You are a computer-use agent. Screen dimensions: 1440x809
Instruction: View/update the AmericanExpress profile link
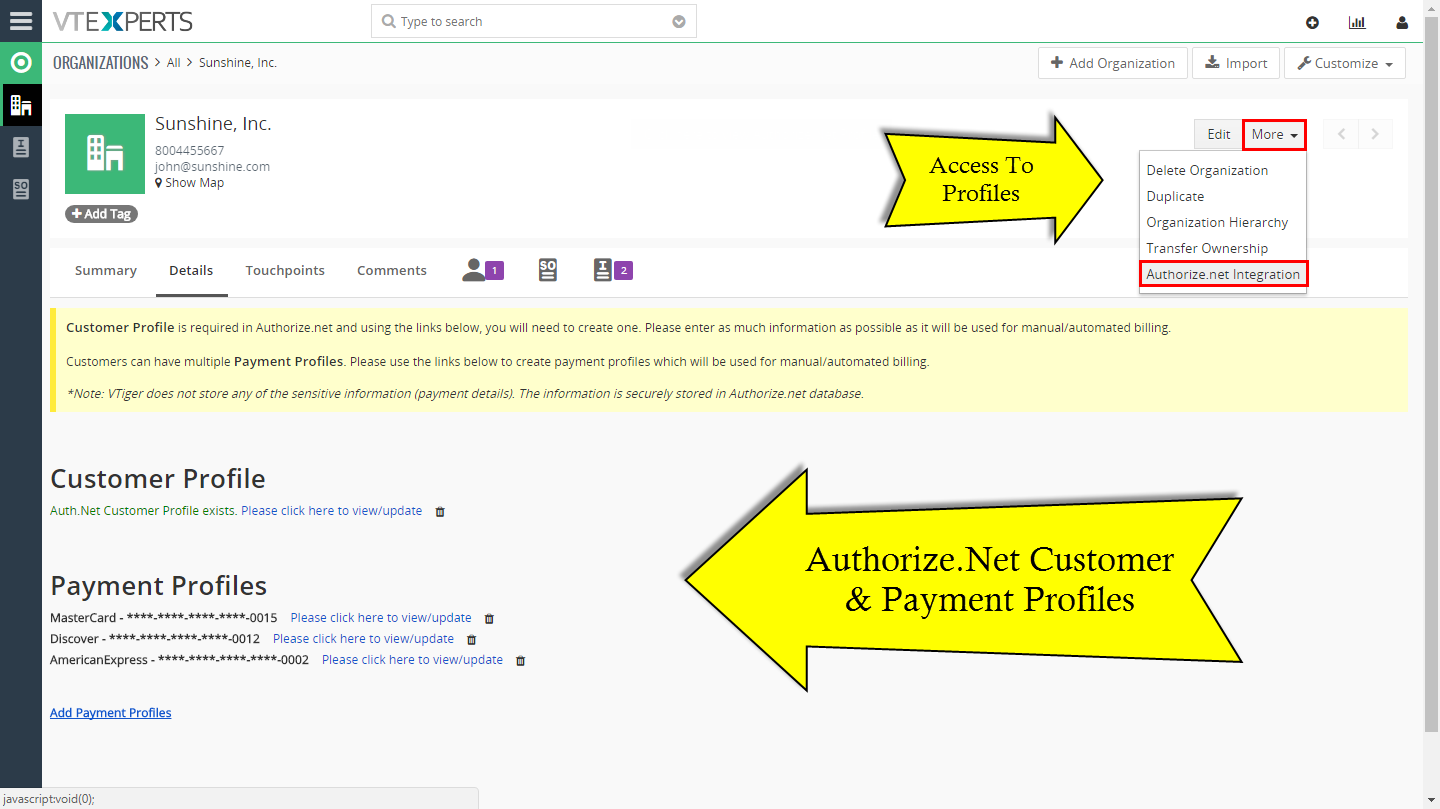412,660
